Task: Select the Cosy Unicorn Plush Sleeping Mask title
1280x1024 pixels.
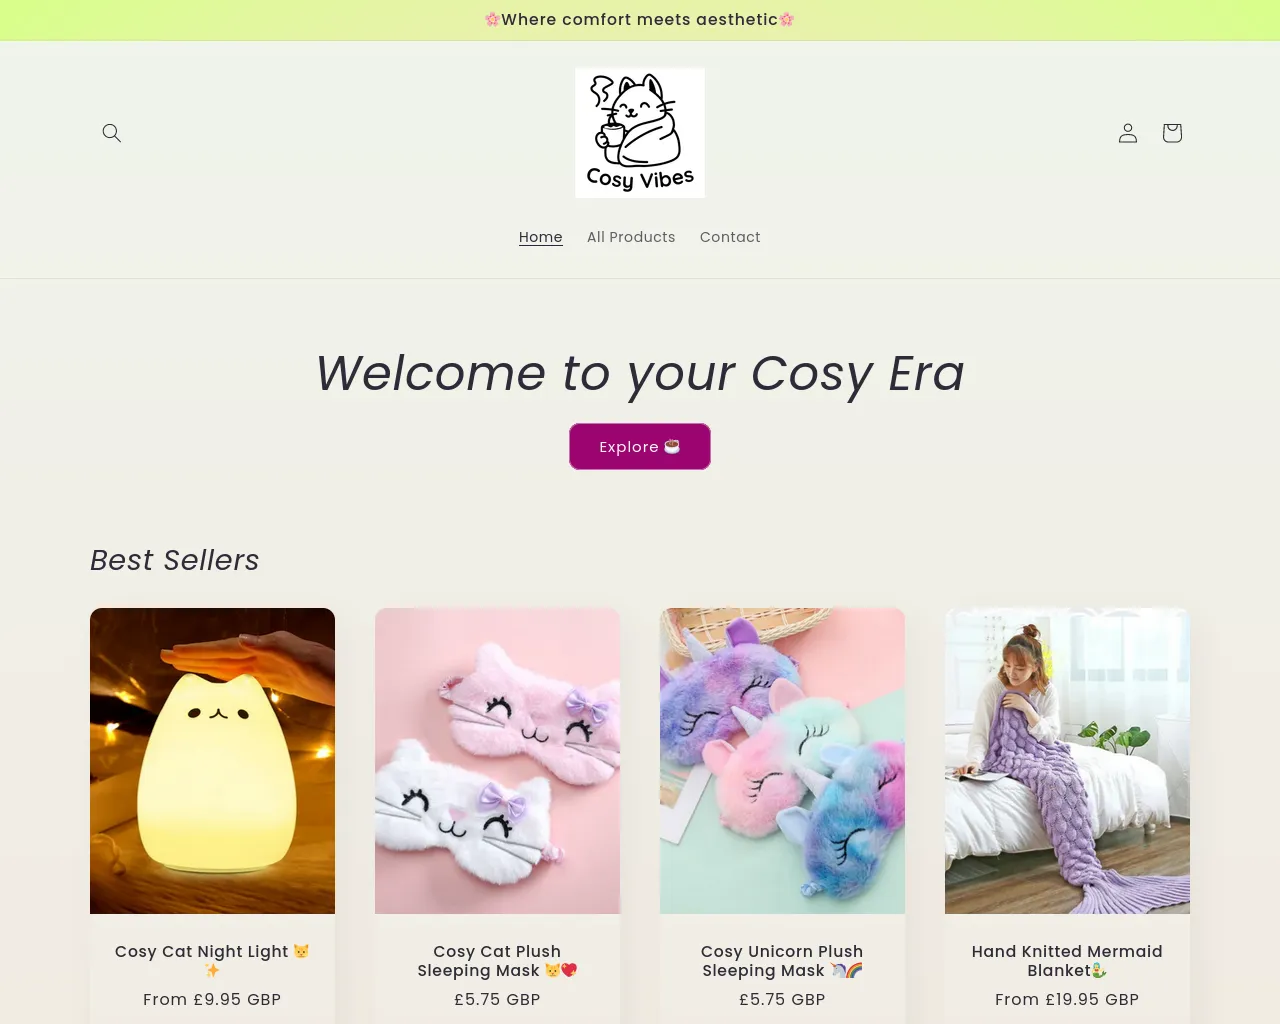Action: pyautogui.click(x=782, y=961)
